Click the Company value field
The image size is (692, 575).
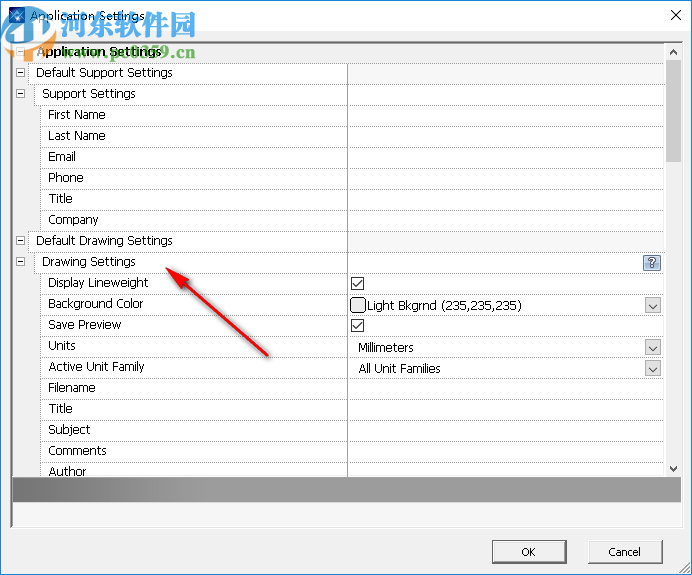click(506, 221)
